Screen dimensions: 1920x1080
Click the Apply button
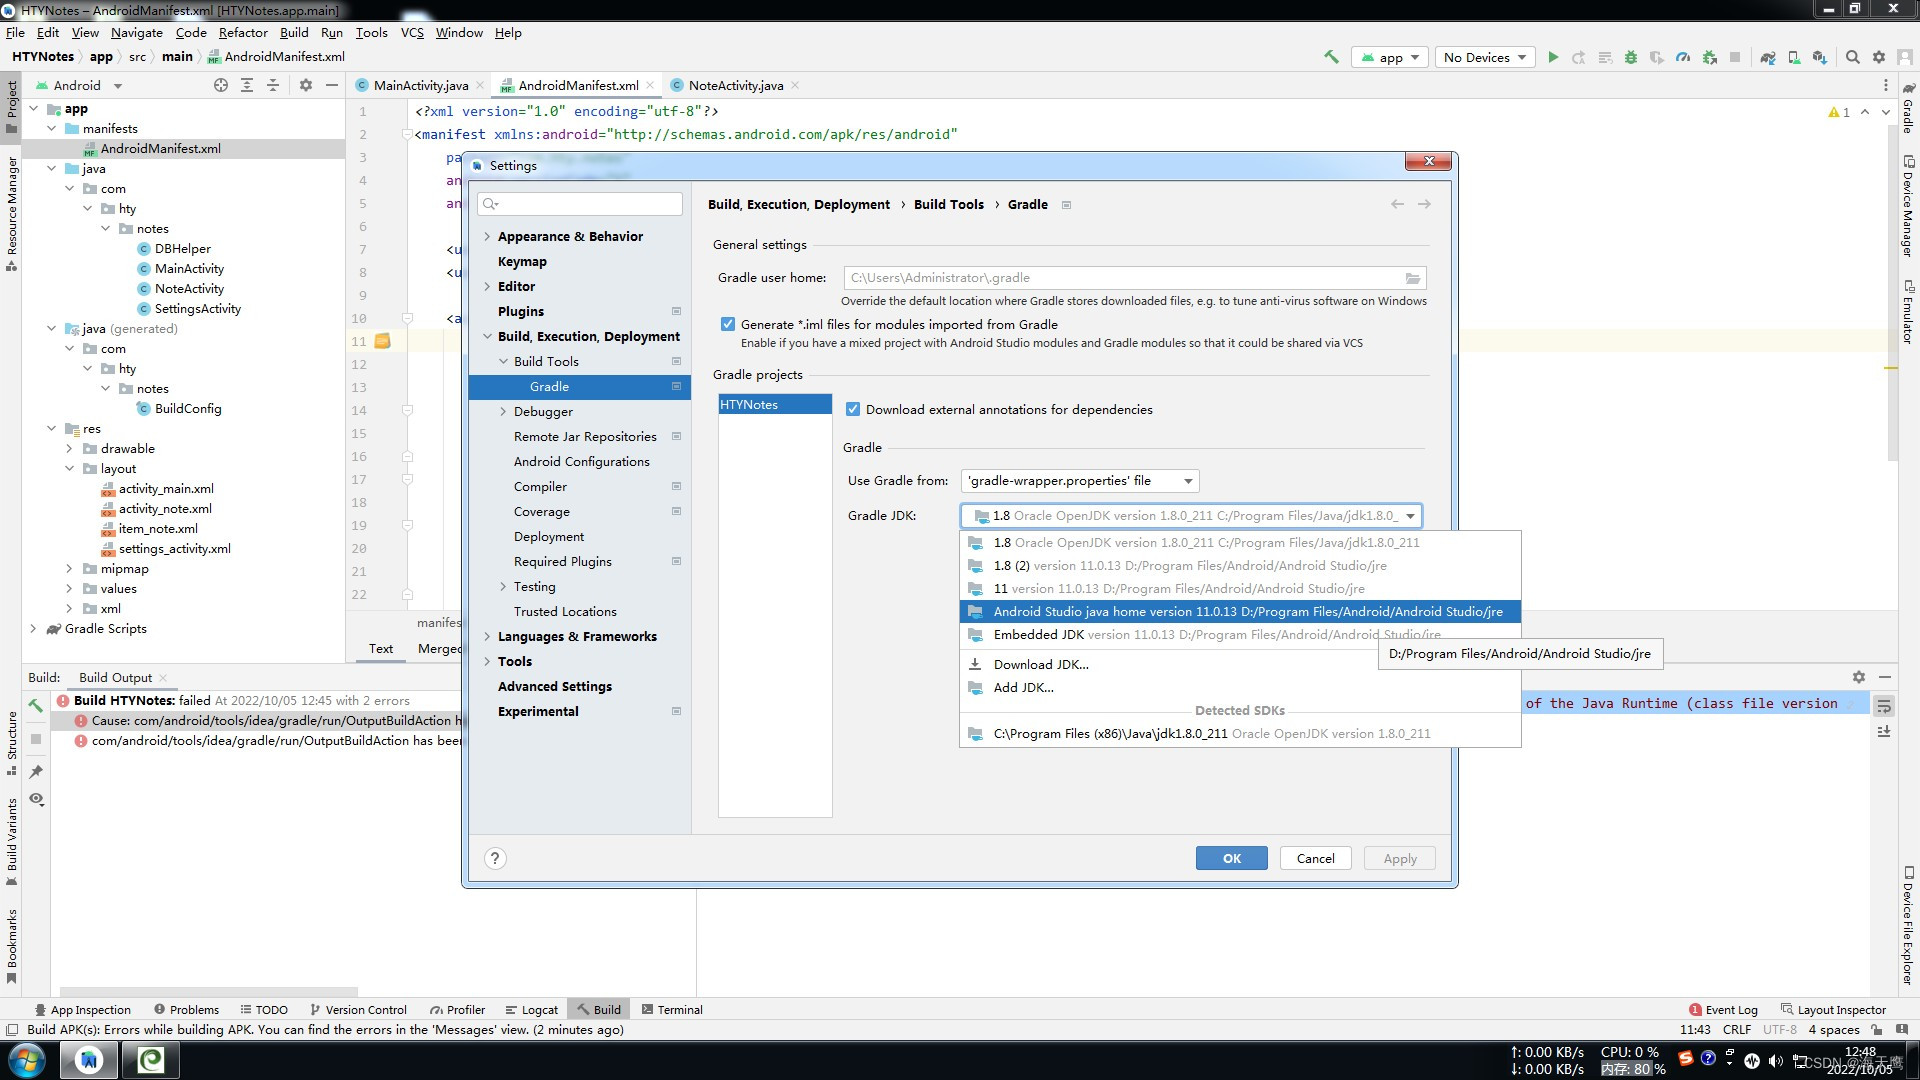1400,858
